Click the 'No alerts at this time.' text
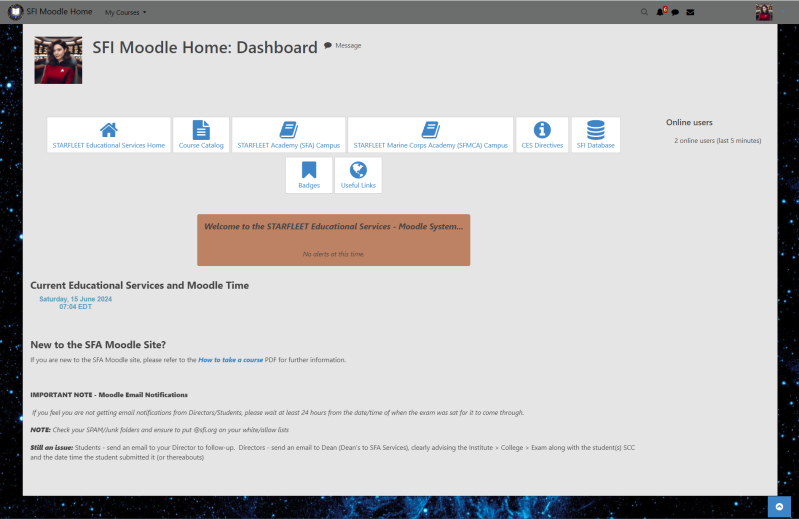 click(x=333, y=254)
